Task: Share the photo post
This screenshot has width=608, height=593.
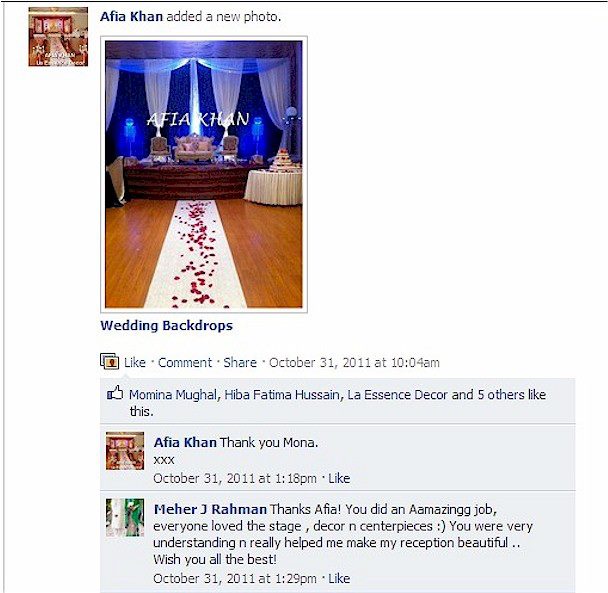Action: (x=240, y=363)
